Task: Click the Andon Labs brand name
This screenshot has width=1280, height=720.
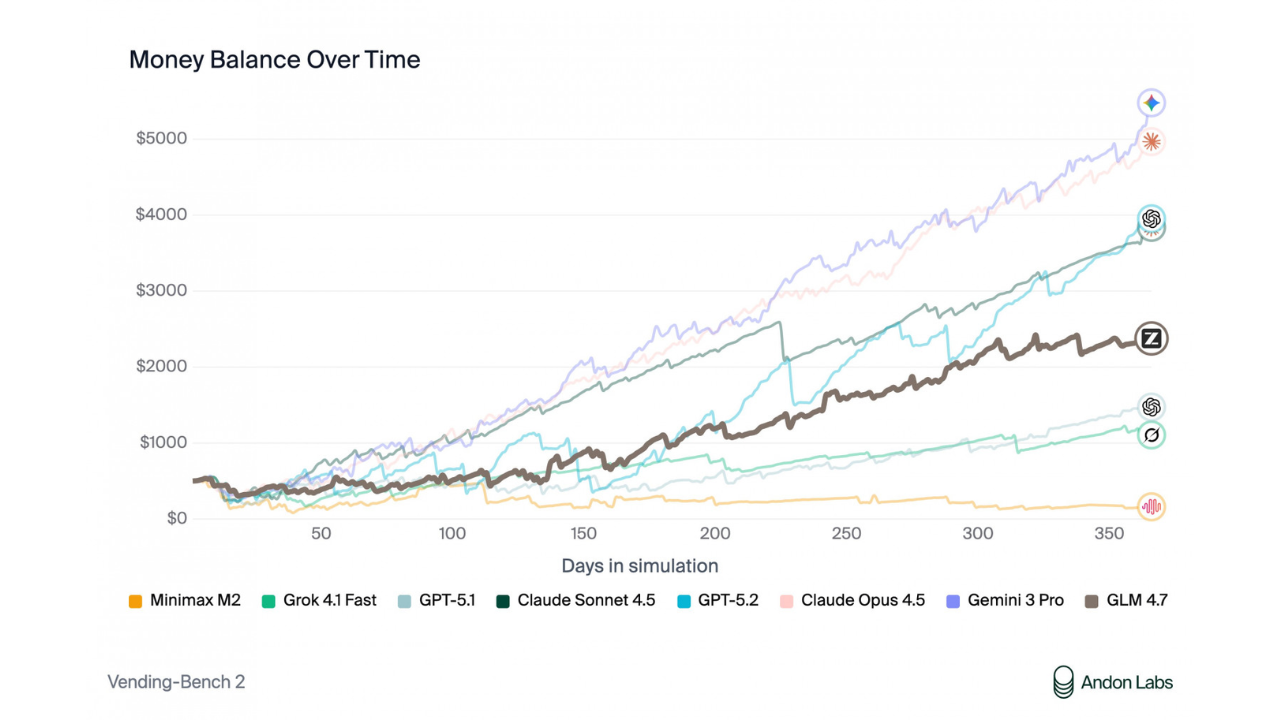Action: [x=1127, y=683]
